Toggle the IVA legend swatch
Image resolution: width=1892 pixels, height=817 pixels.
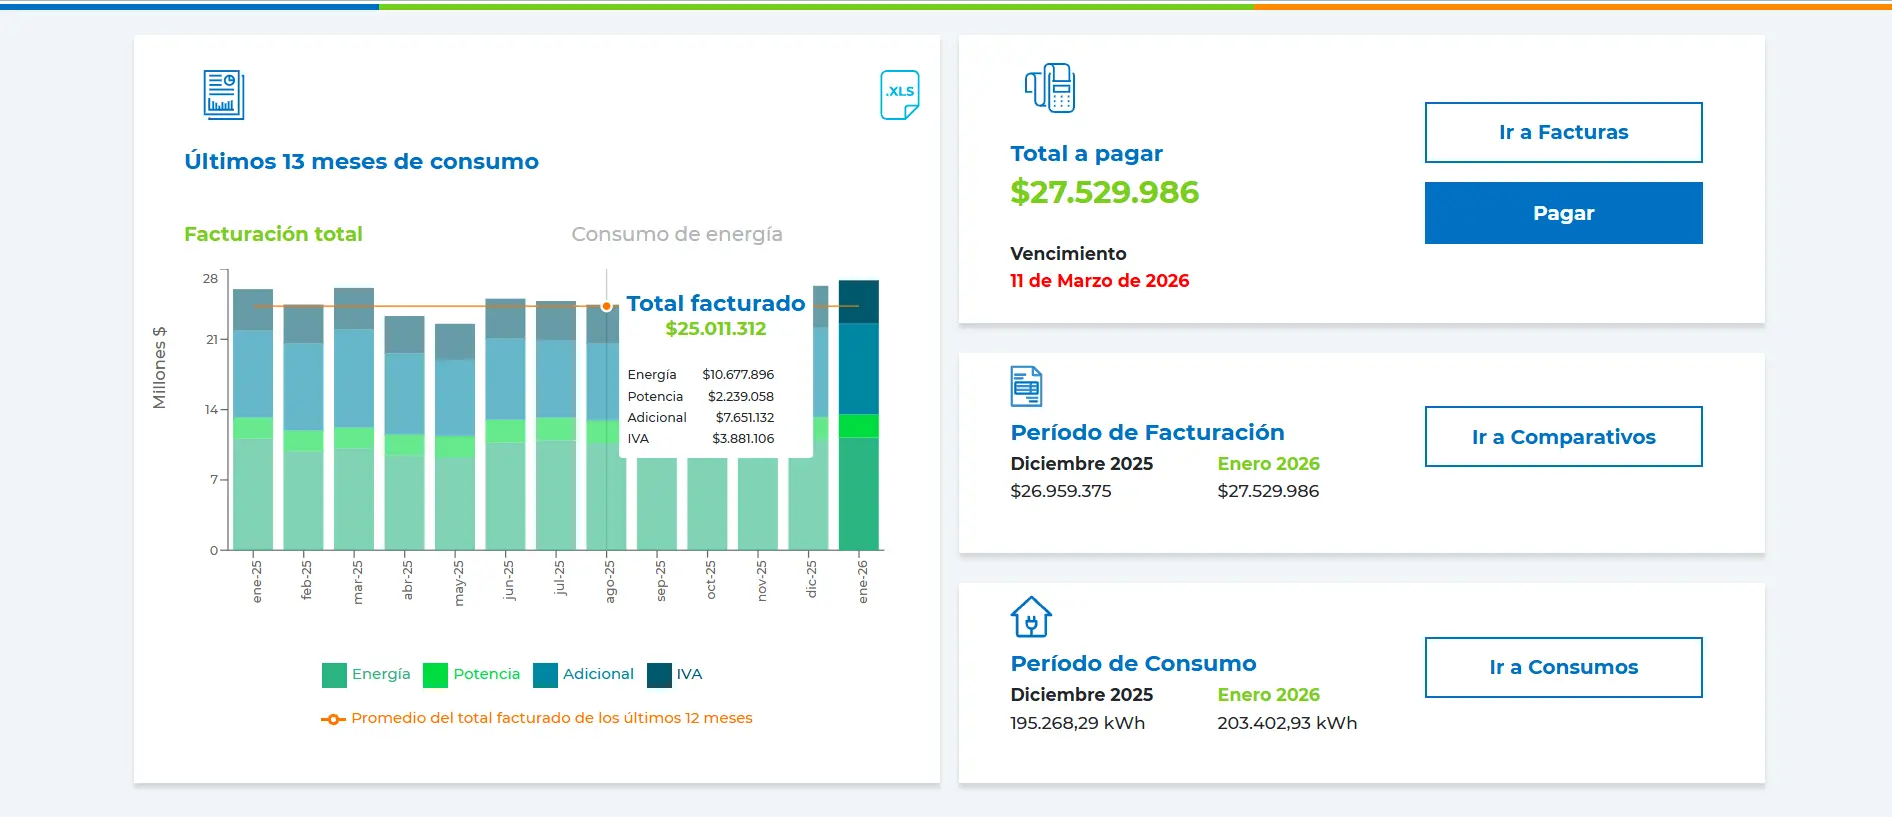tap(659, 675)
